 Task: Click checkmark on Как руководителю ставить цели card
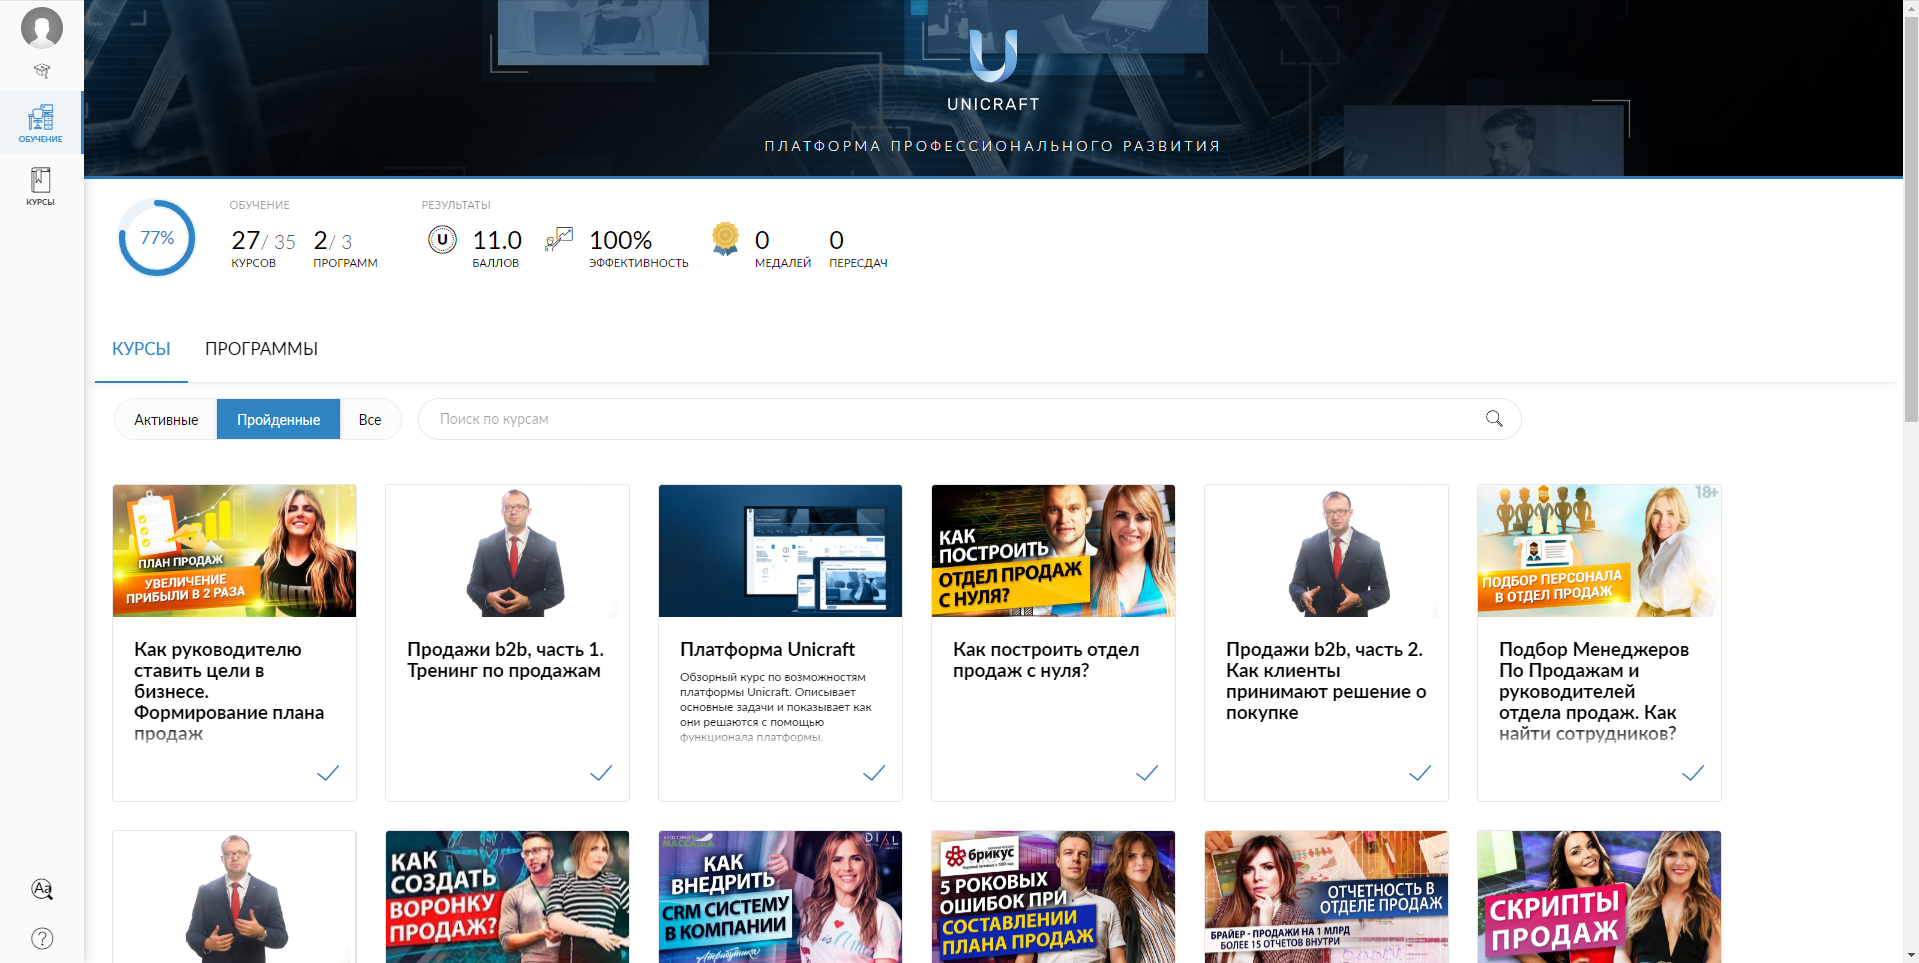[x=328, y=773]
